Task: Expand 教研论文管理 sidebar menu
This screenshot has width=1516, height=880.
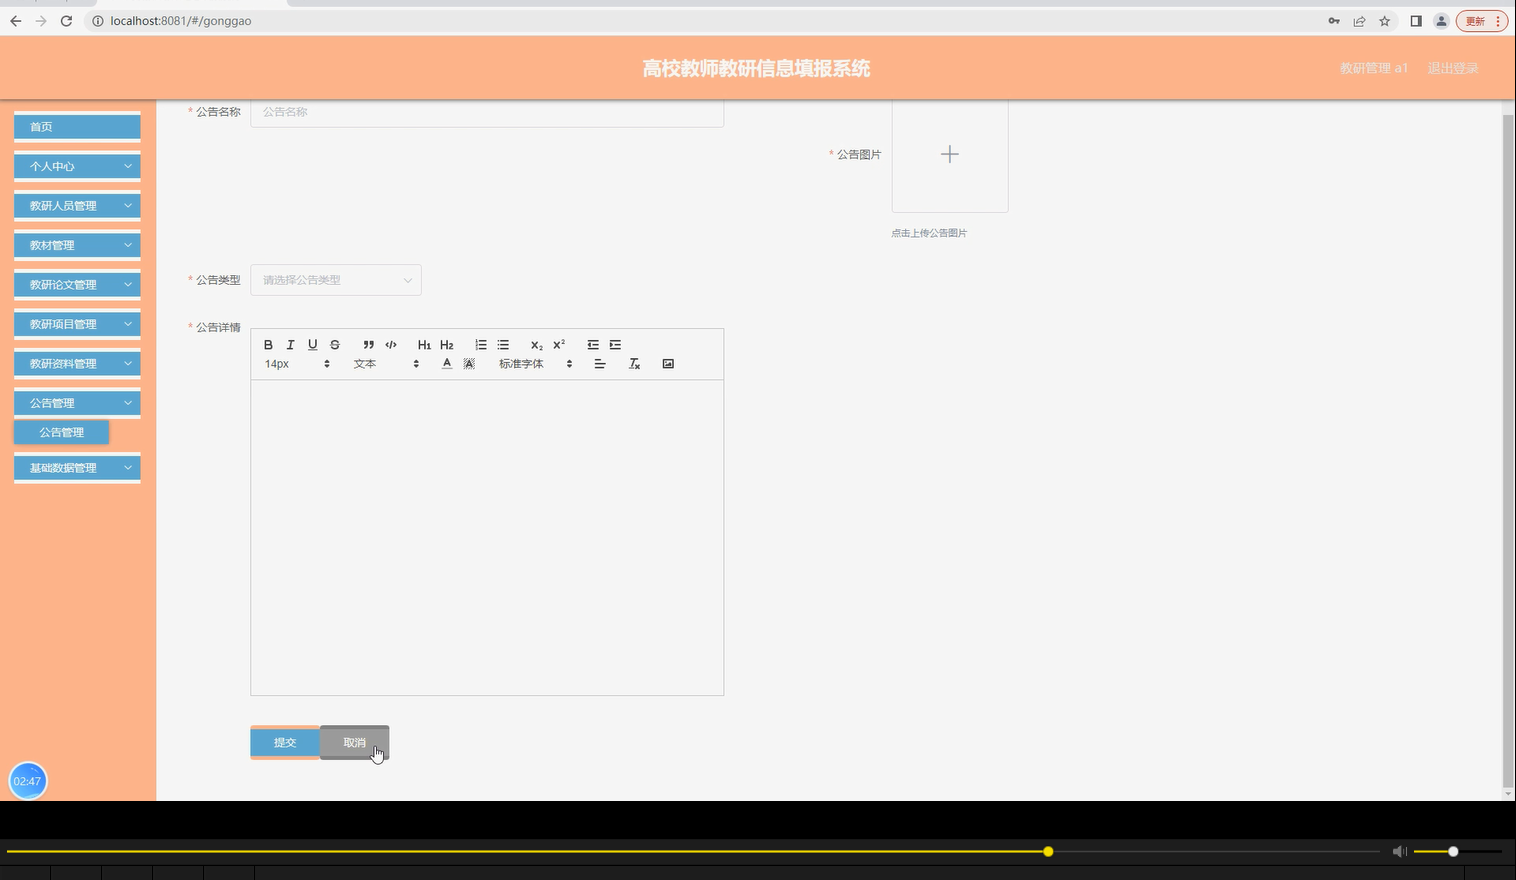Action: [x=77, y=285]
